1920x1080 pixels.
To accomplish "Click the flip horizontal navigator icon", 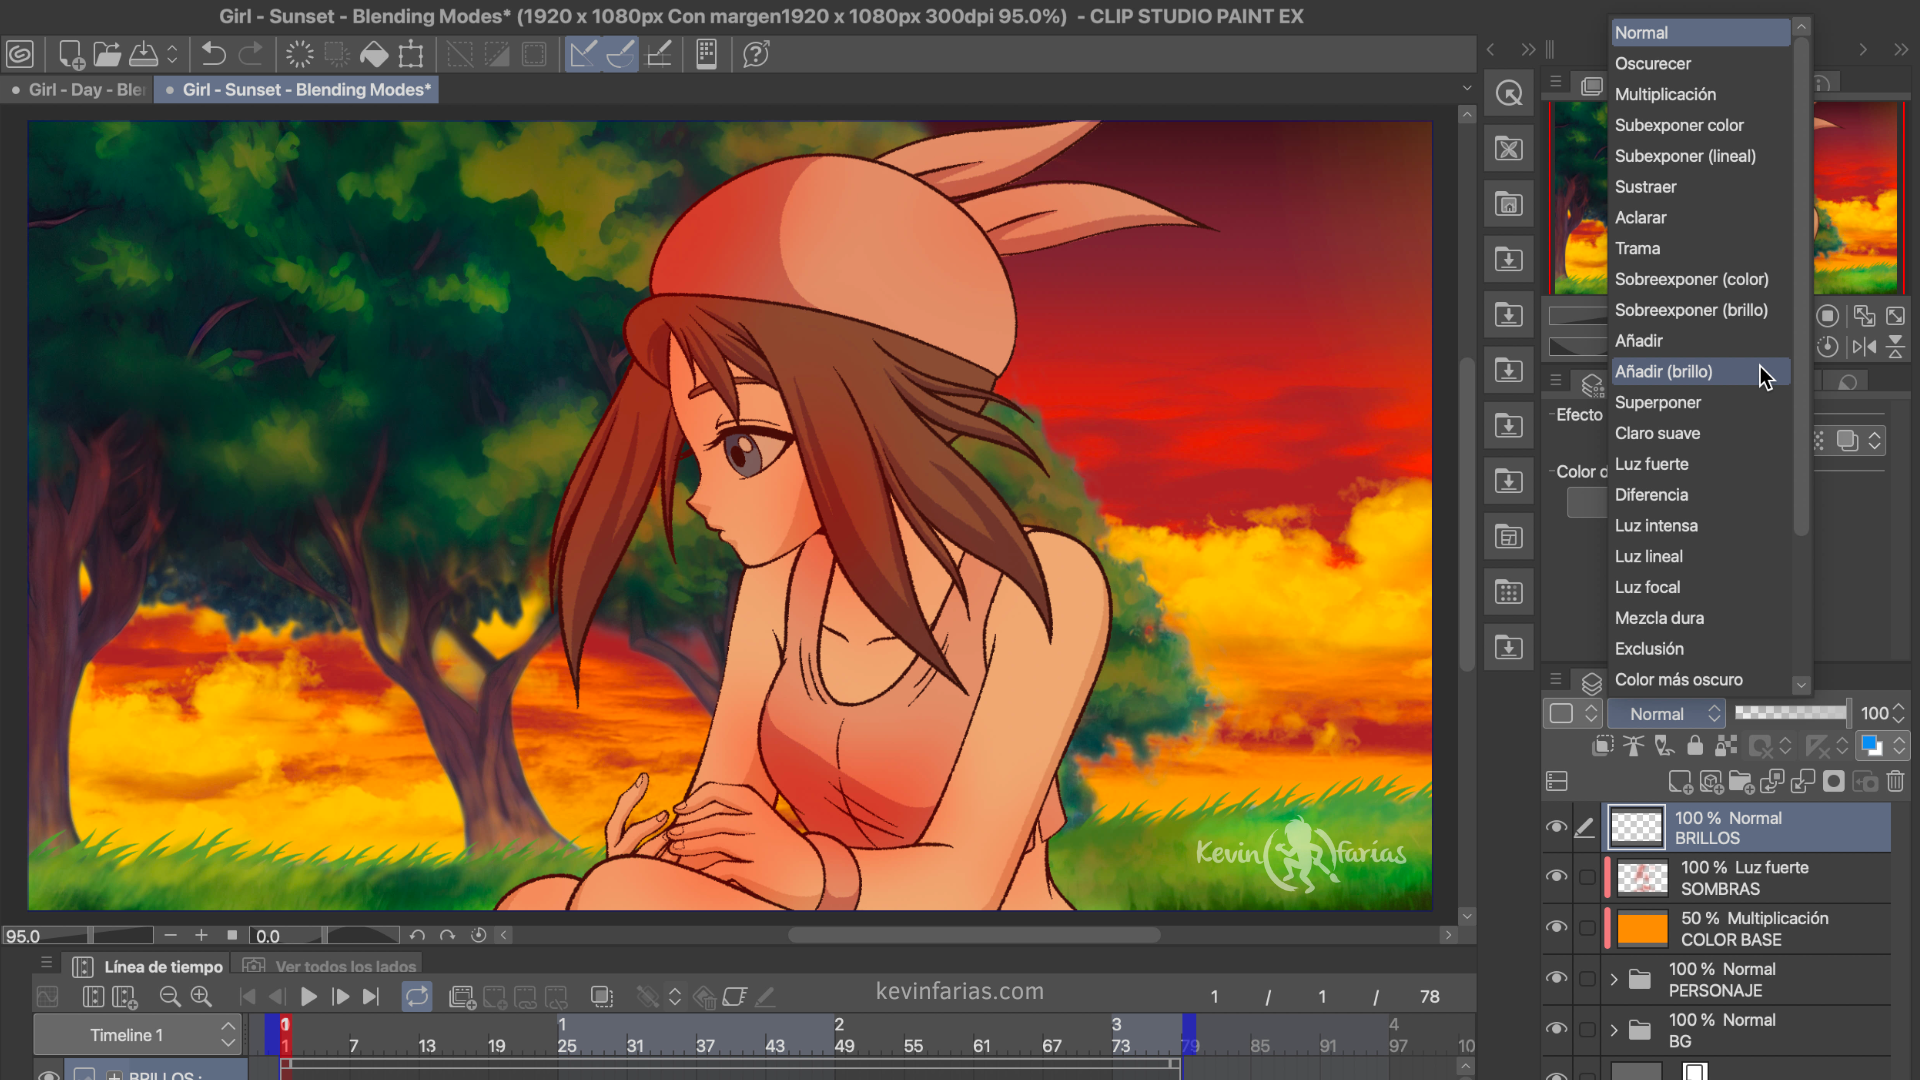I will coord(1864,347).
